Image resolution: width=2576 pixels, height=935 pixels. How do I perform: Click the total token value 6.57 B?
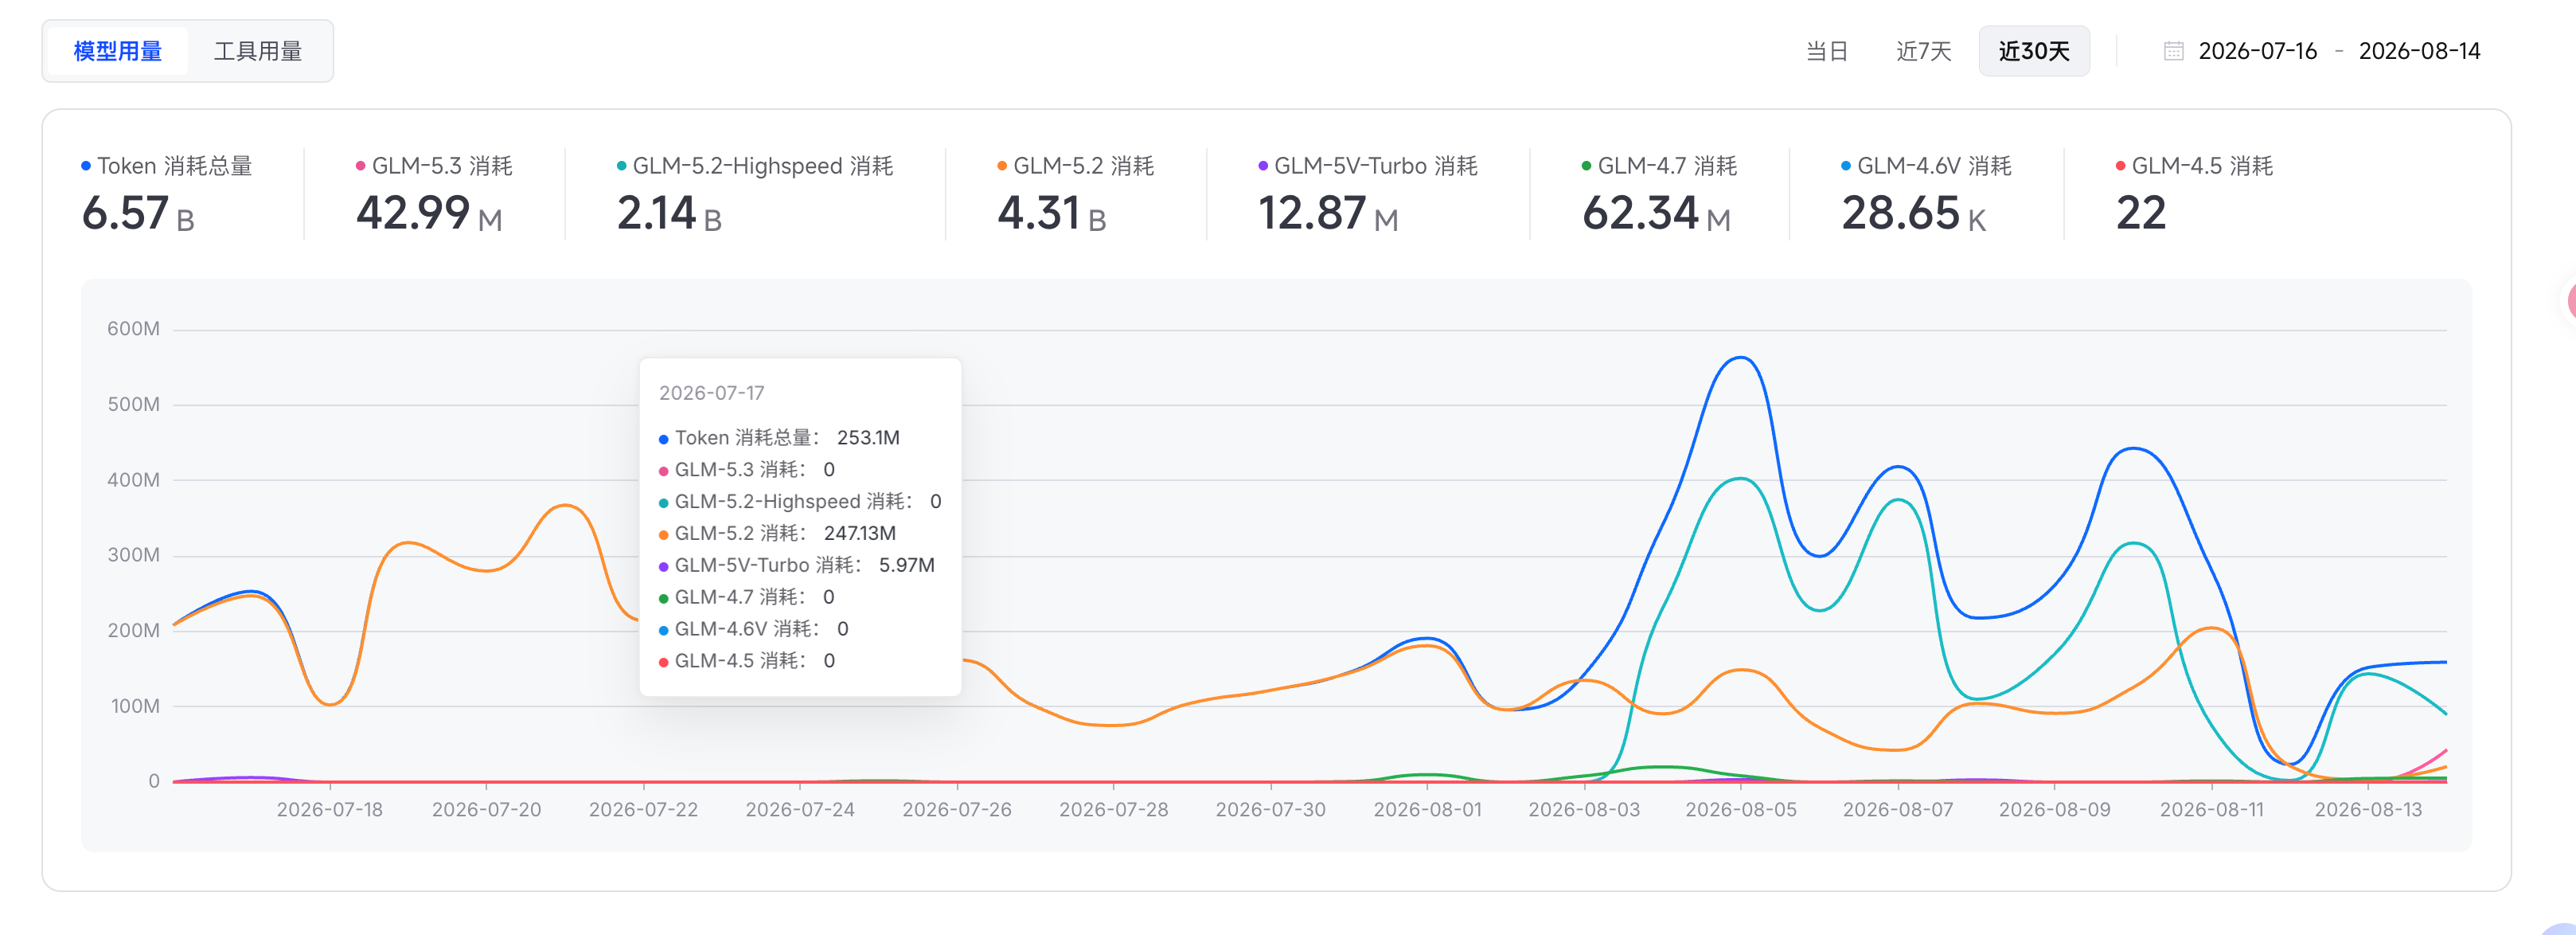[138, 213]
